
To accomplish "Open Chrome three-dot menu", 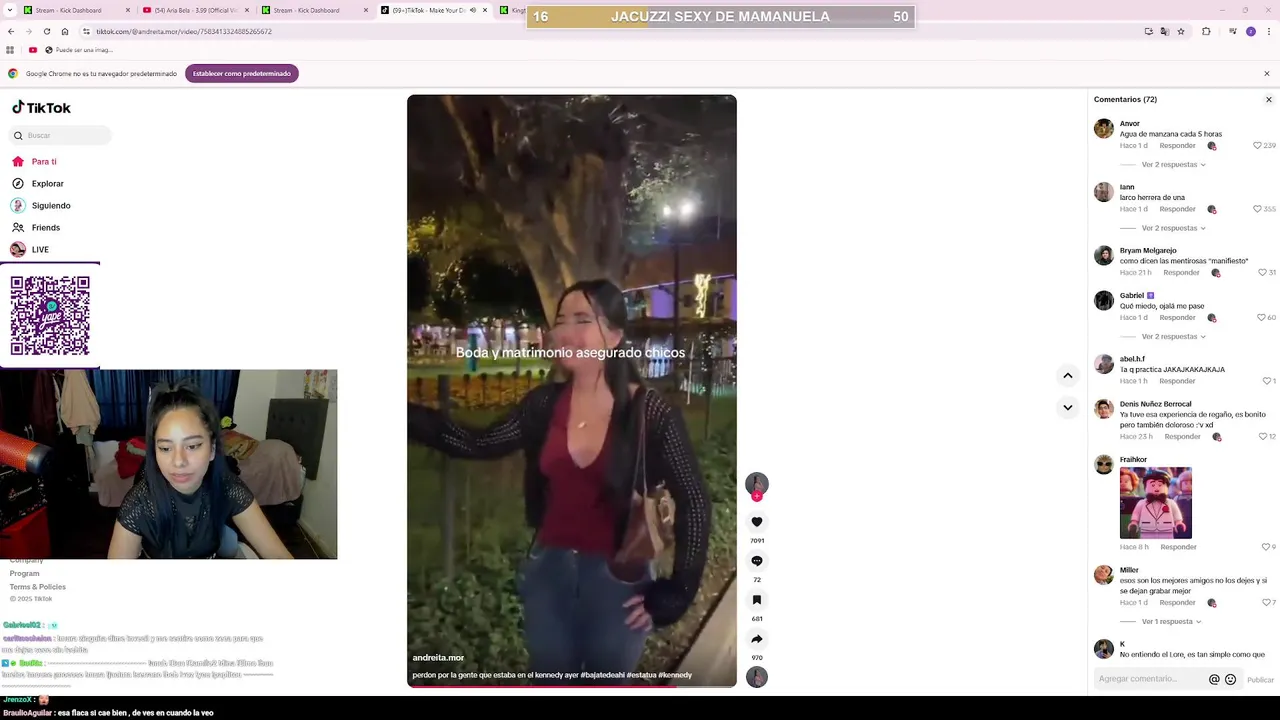I will pyautogui.click(x=1268, y=31).
